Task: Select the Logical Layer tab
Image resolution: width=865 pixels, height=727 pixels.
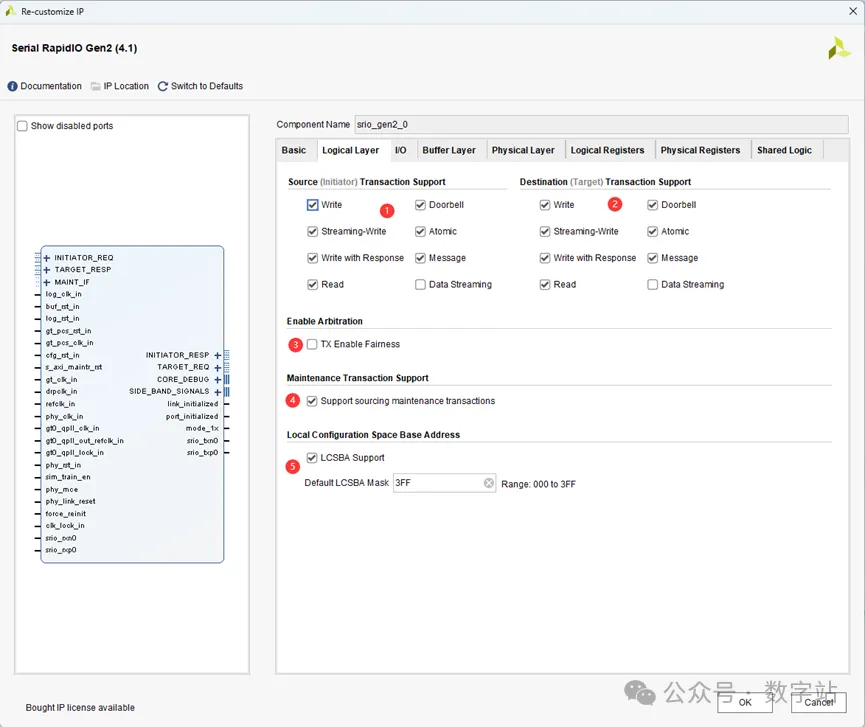Action: [350, 150]
